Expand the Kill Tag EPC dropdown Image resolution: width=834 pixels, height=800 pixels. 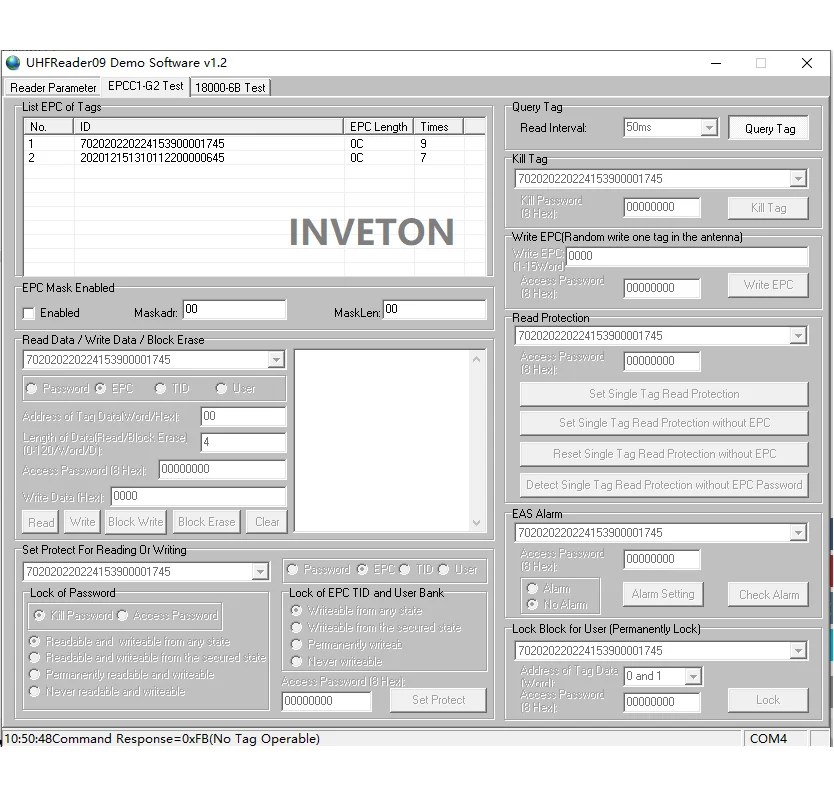[798, 179]
